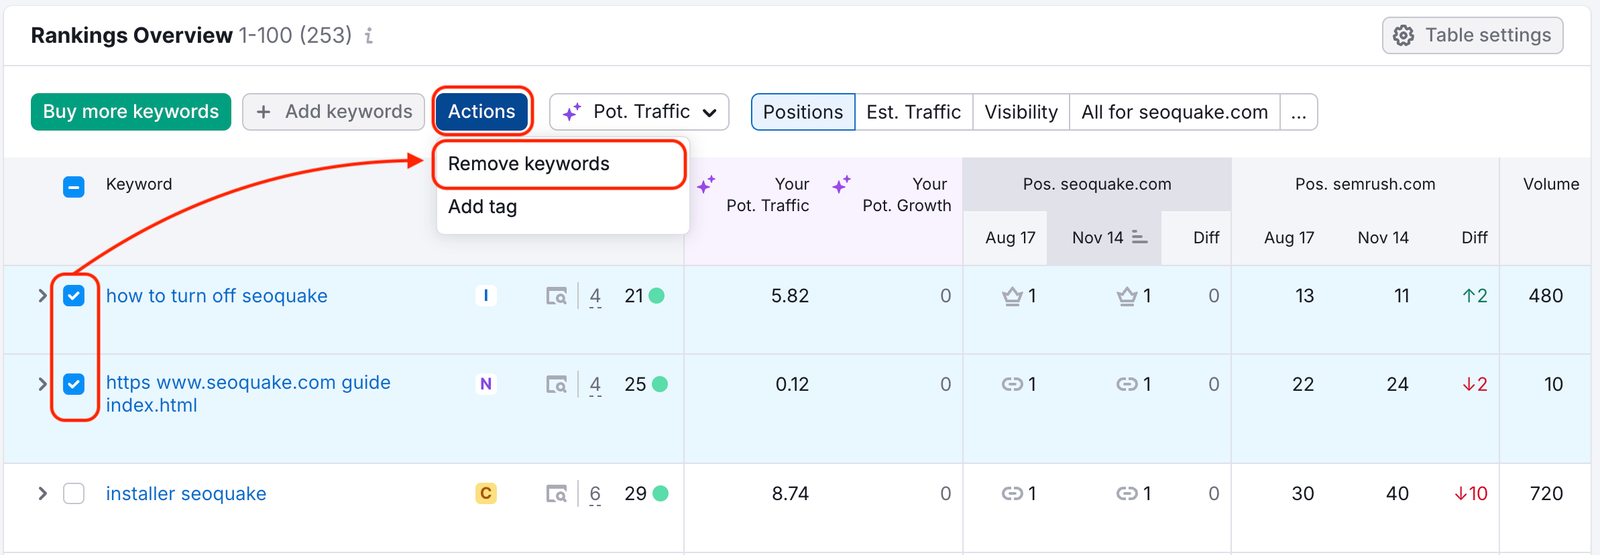
Task: Click sort icon next to Nov 14 seoquake.com
Action: tap(1140, 238)
